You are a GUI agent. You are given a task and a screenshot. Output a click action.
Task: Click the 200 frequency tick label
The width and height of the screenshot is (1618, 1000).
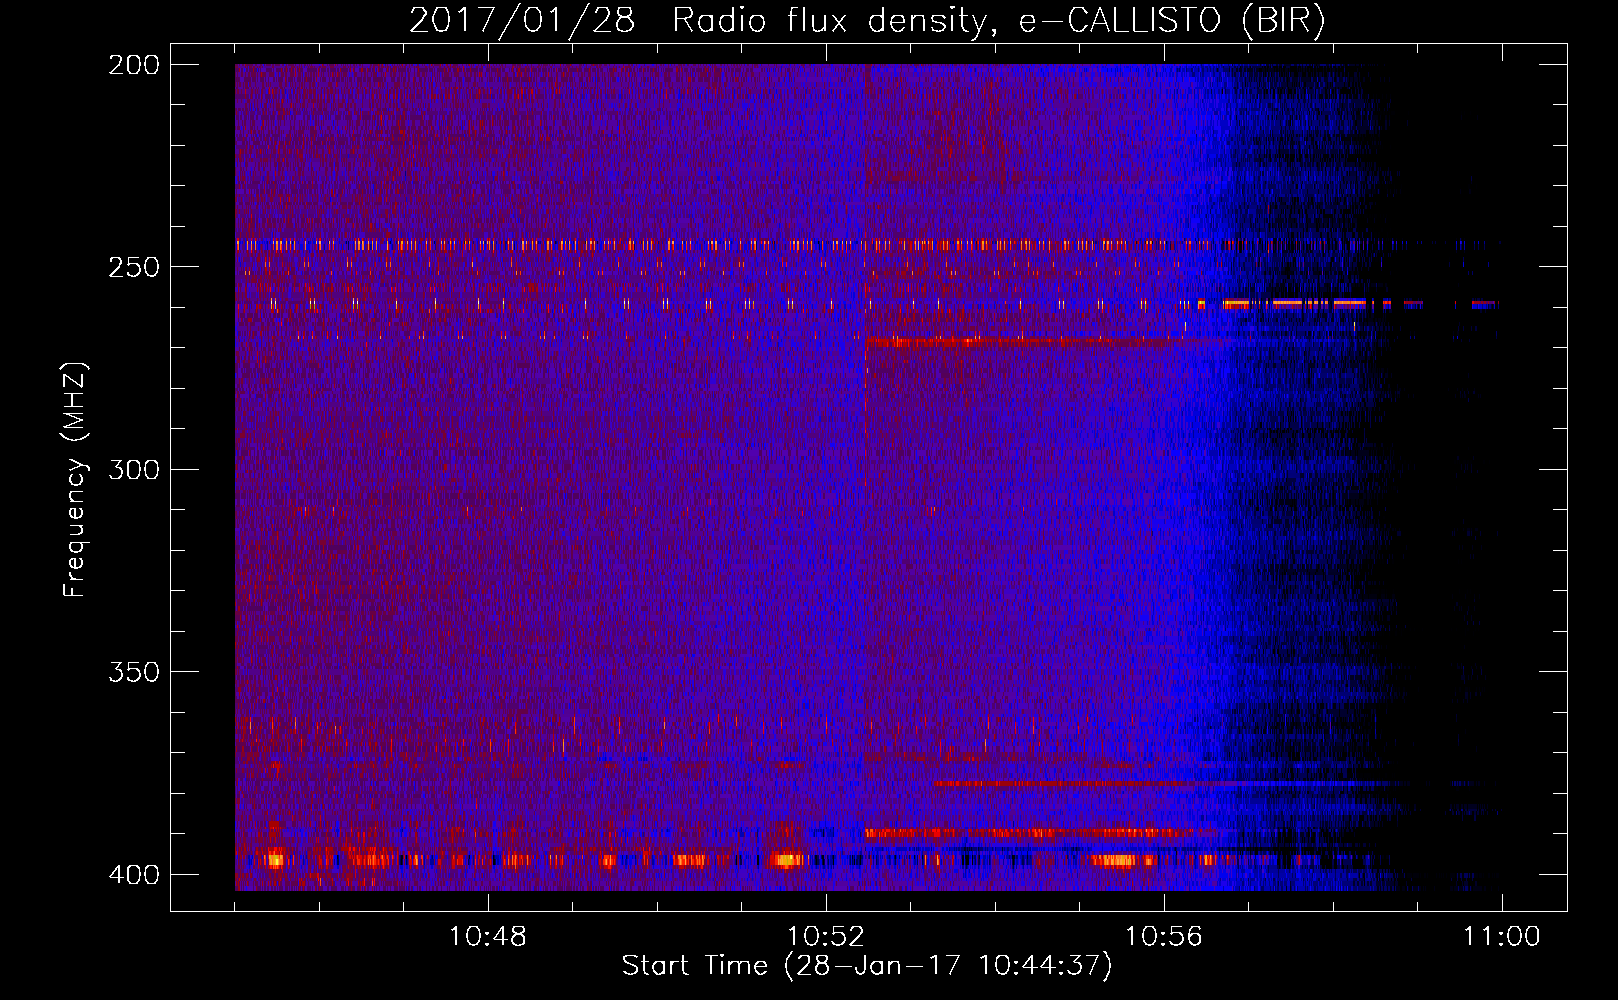tap(134, 65)
